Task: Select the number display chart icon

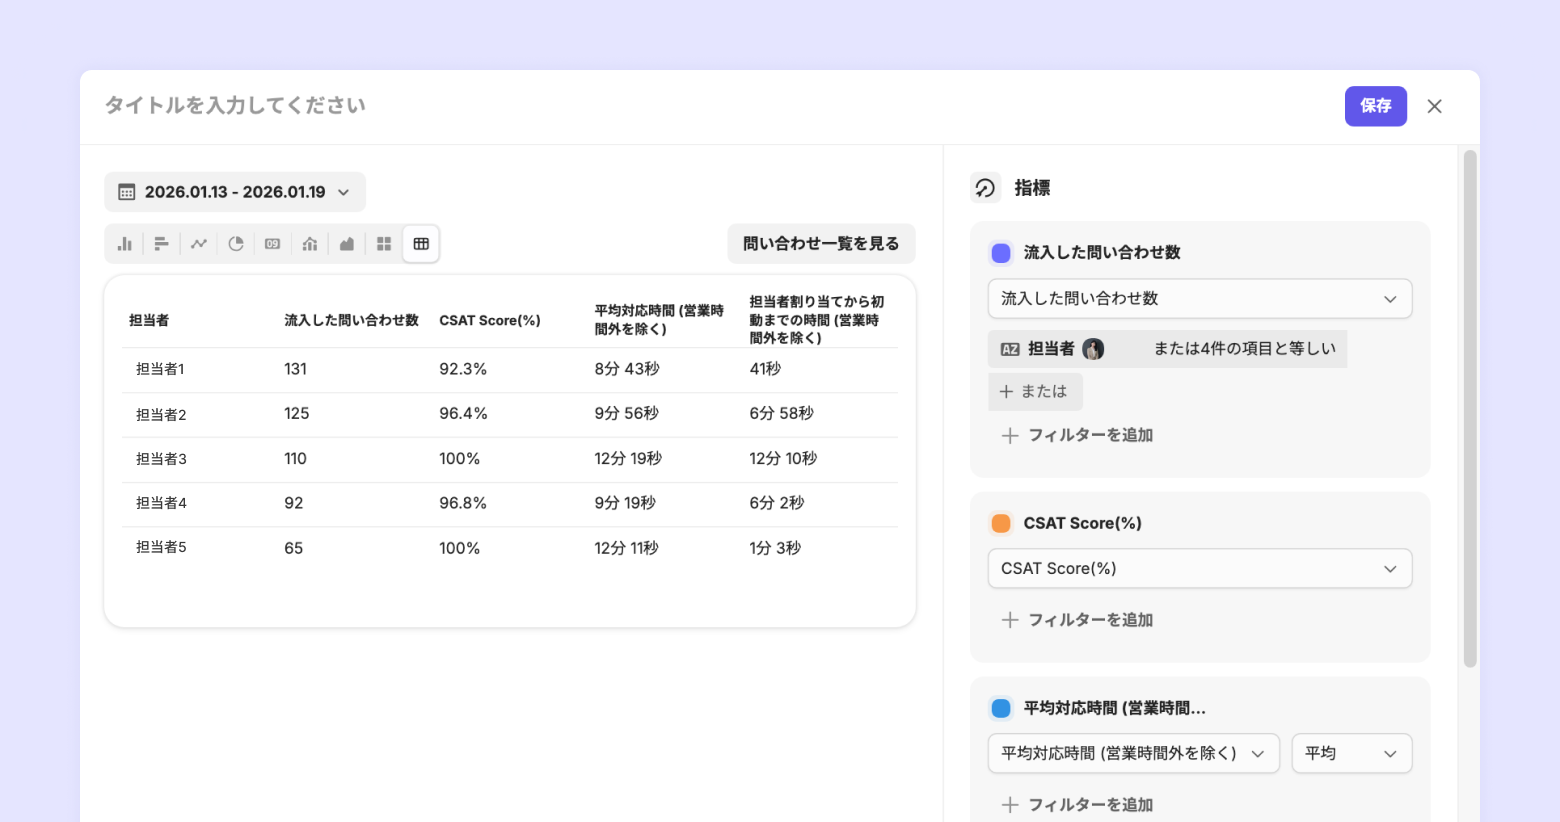Action: pyautogui.click(x=272, y=244)
